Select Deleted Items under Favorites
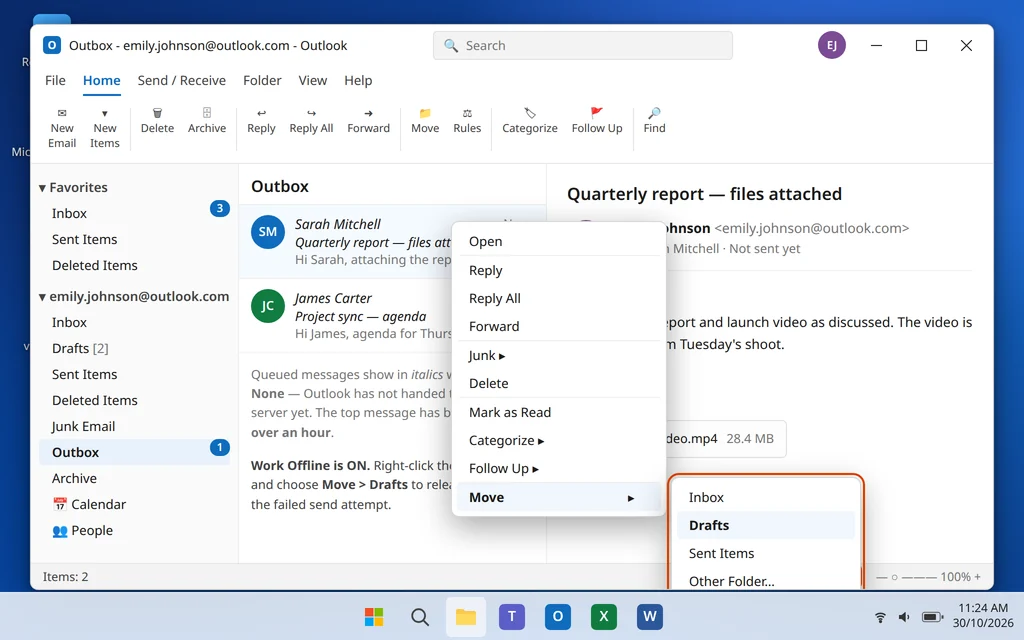 135,265
